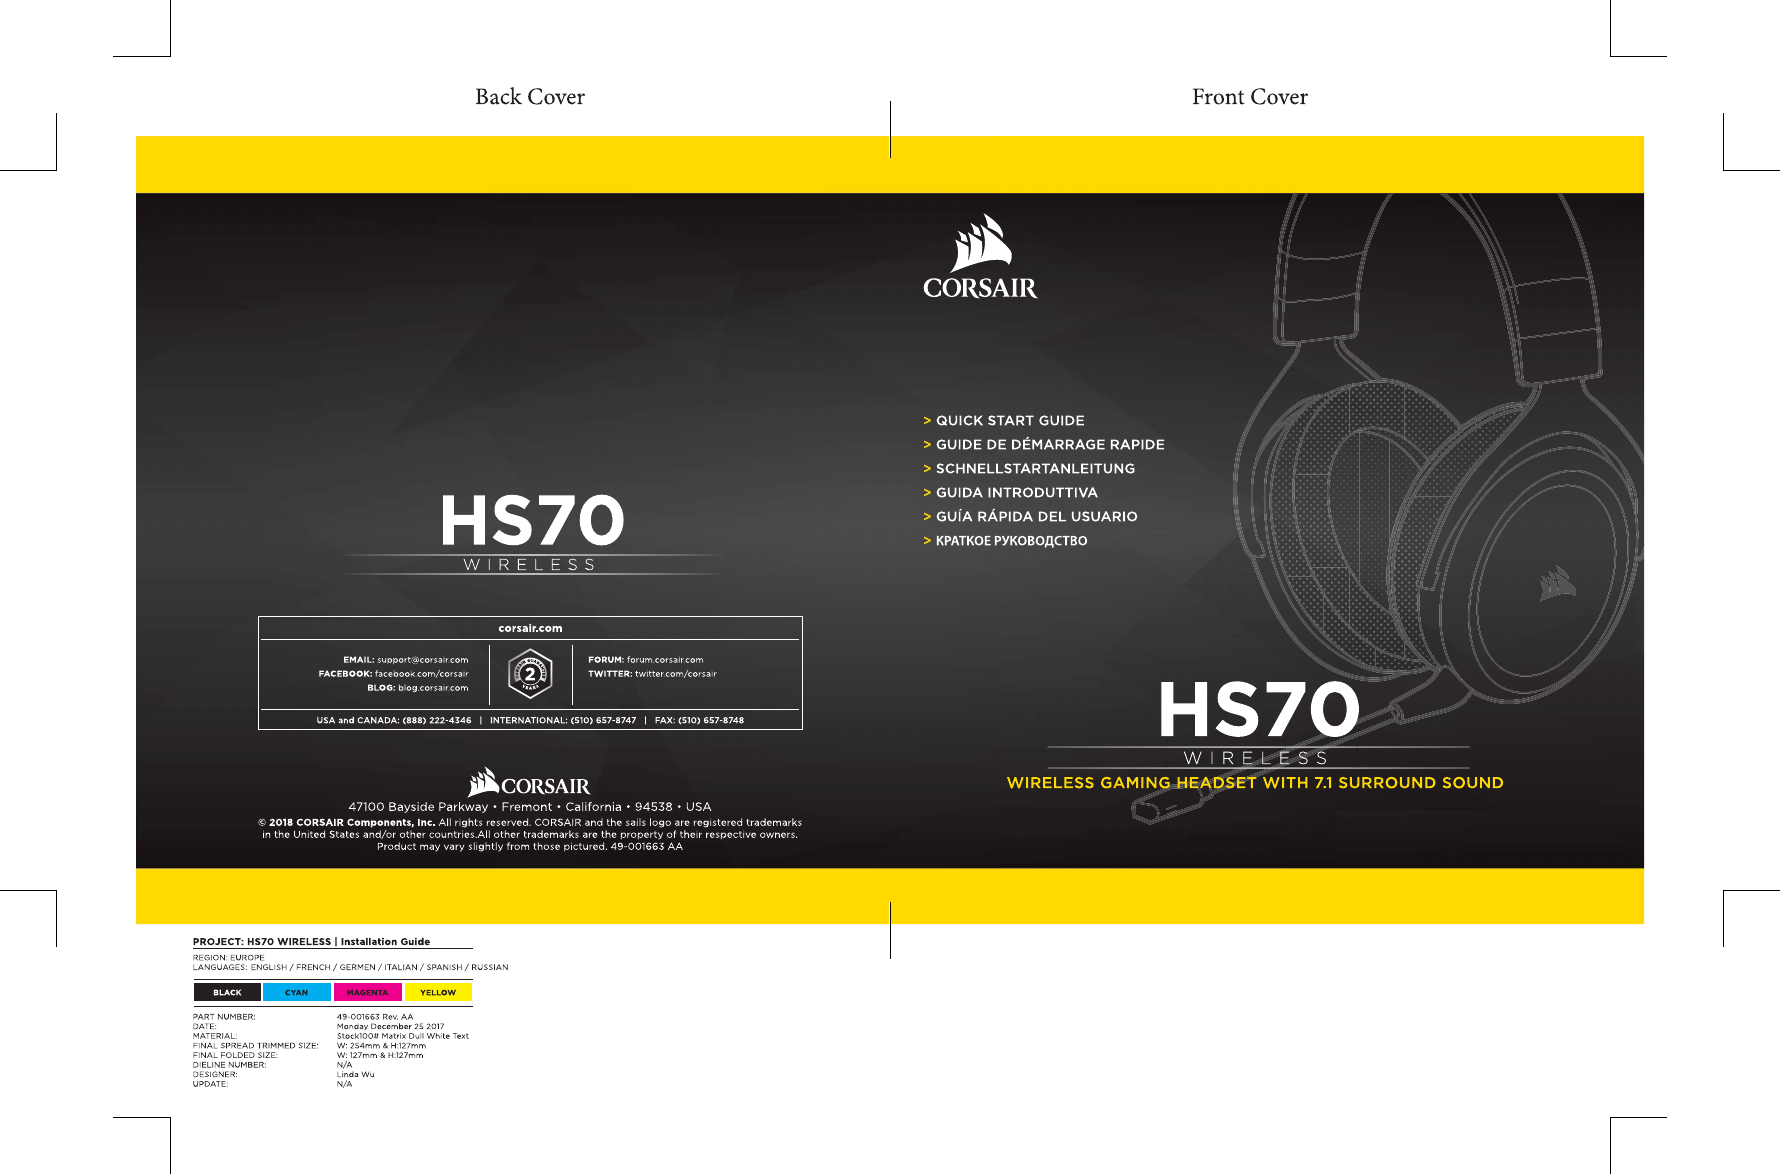Select the YELLOW ink swatch
The width and height of the screenshot is (1780, 1174).
438,992
